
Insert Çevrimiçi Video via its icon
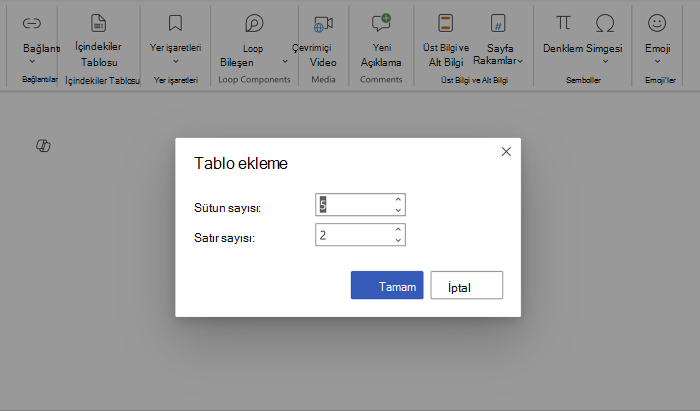pyautogui.click(x=323, y=24)
